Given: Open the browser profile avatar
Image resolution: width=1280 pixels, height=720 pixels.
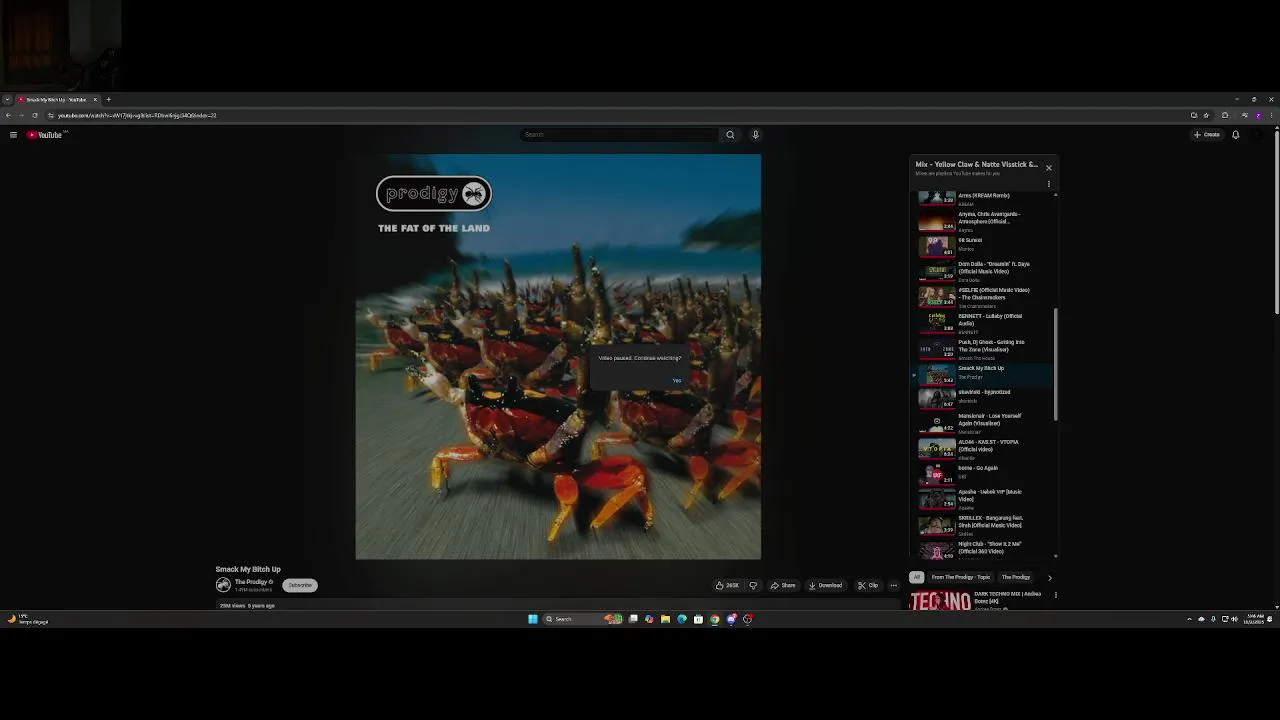Looking at the screenshot, I should (x=1258, y=115).
